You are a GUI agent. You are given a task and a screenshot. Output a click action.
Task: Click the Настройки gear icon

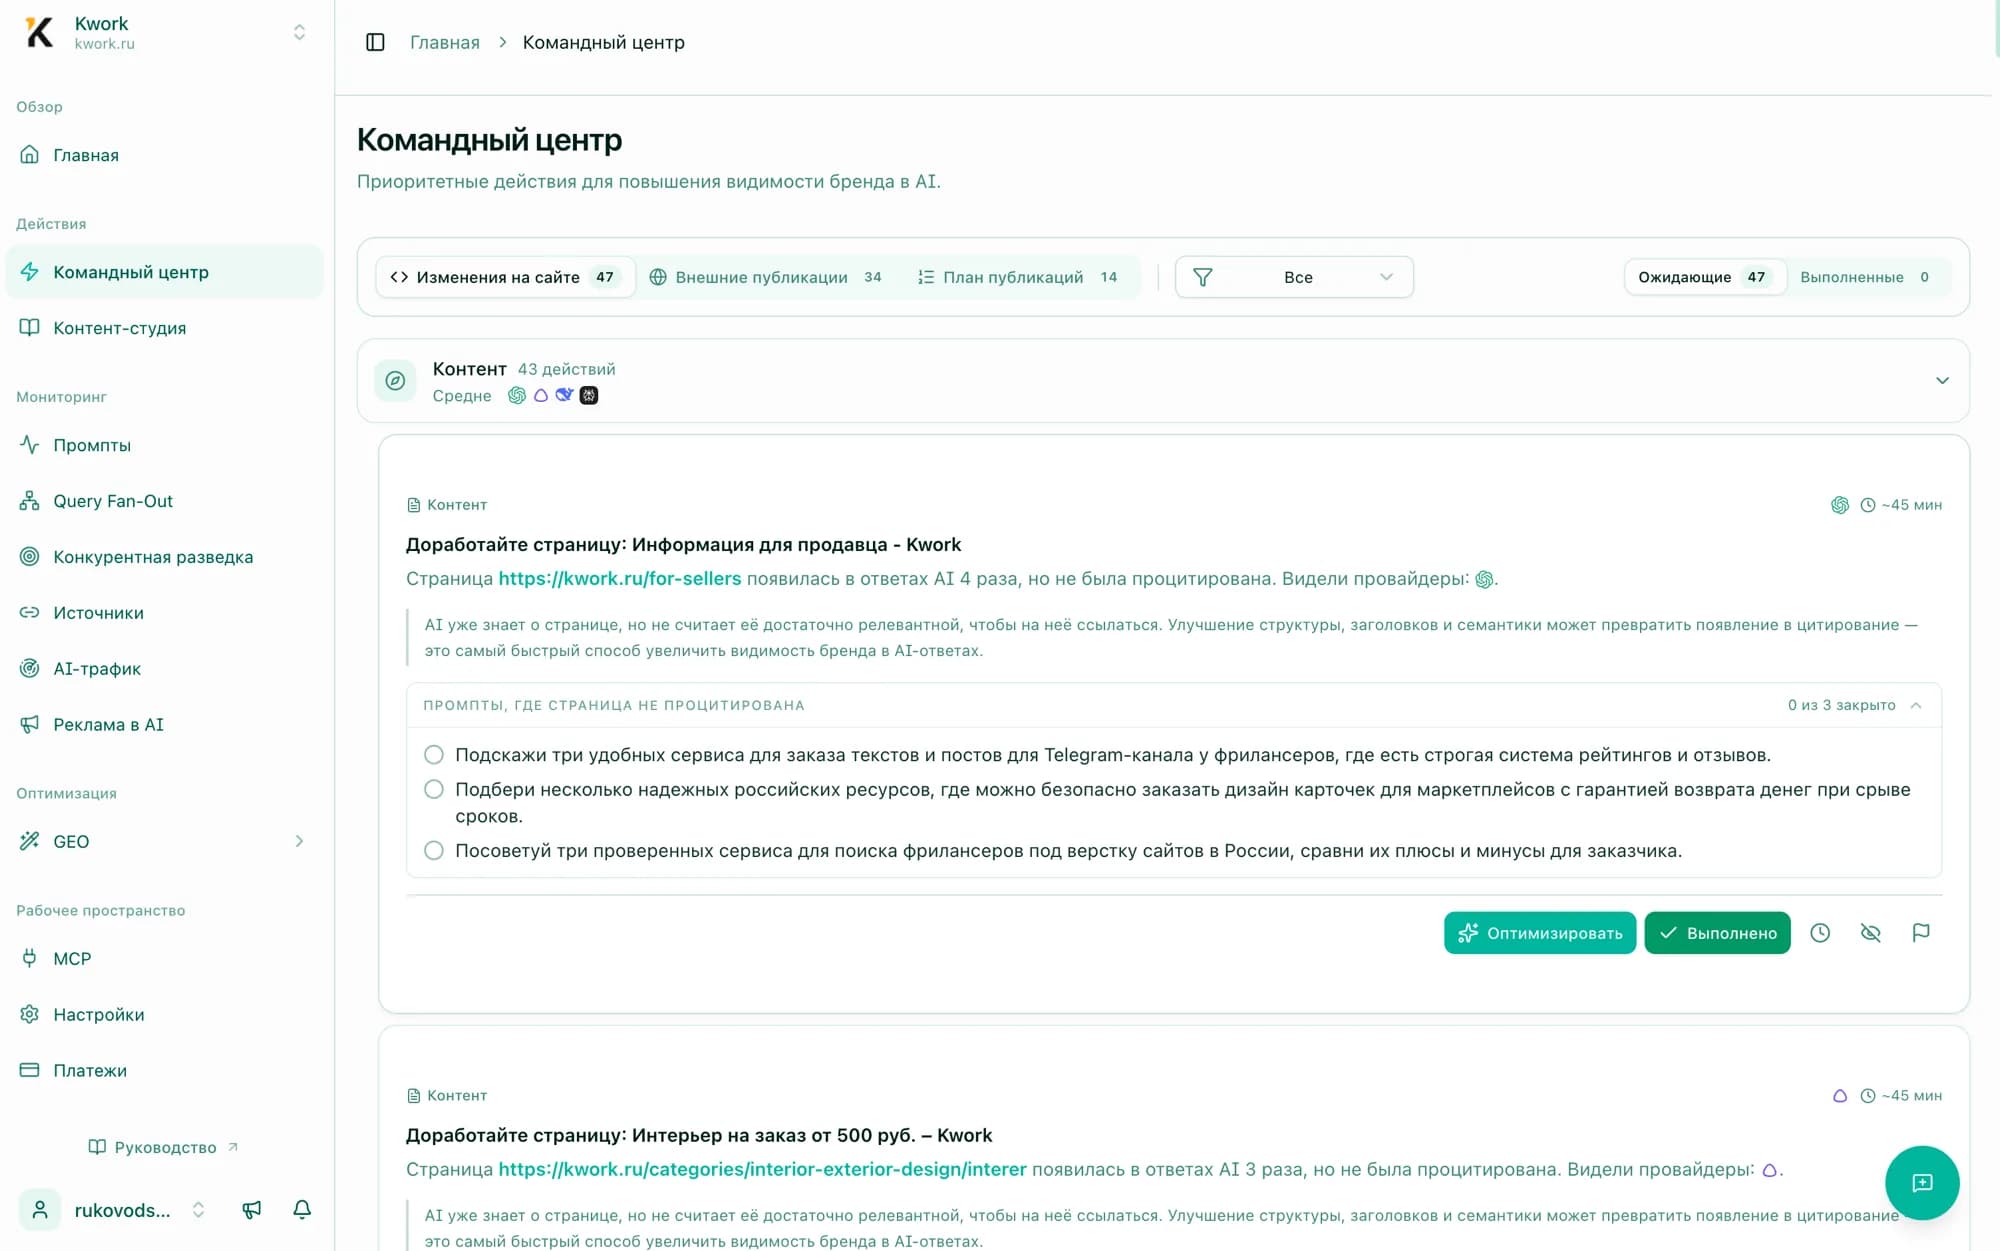(30, 1014)
